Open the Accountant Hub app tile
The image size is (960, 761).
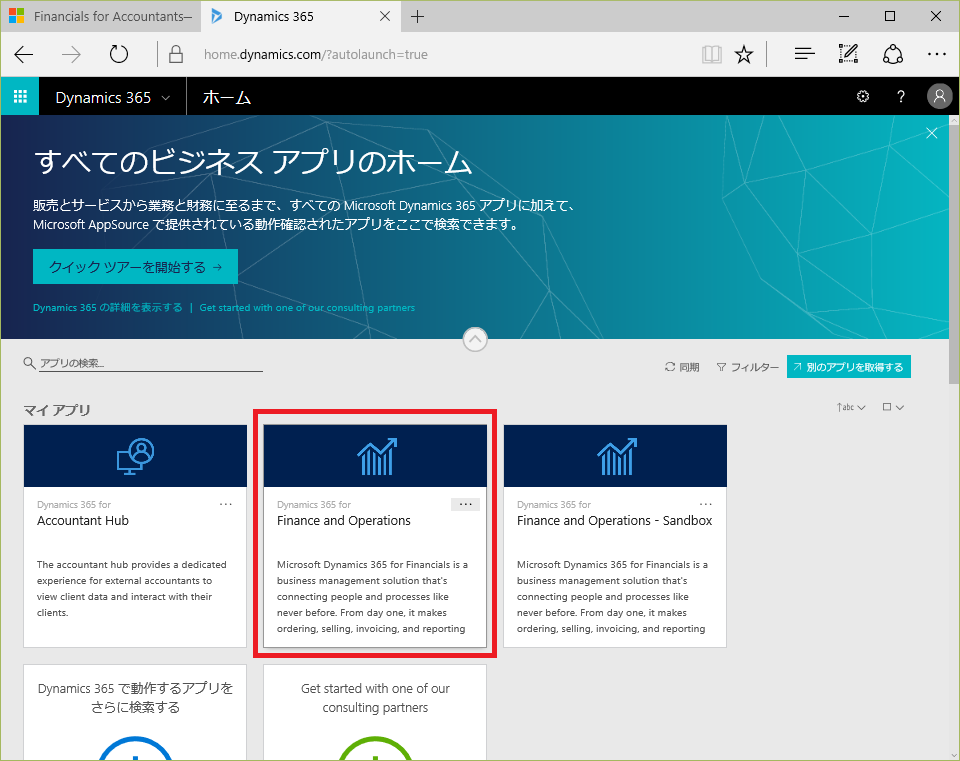point(135,536)
